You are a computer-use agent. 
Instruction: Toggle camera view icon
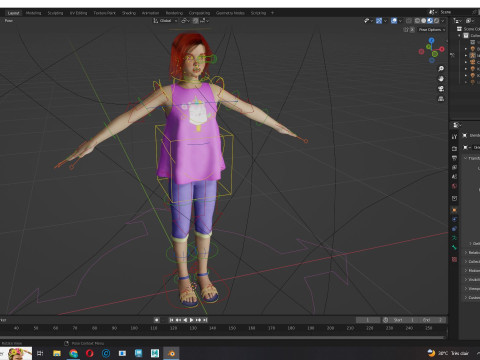(x=441, y=89)
